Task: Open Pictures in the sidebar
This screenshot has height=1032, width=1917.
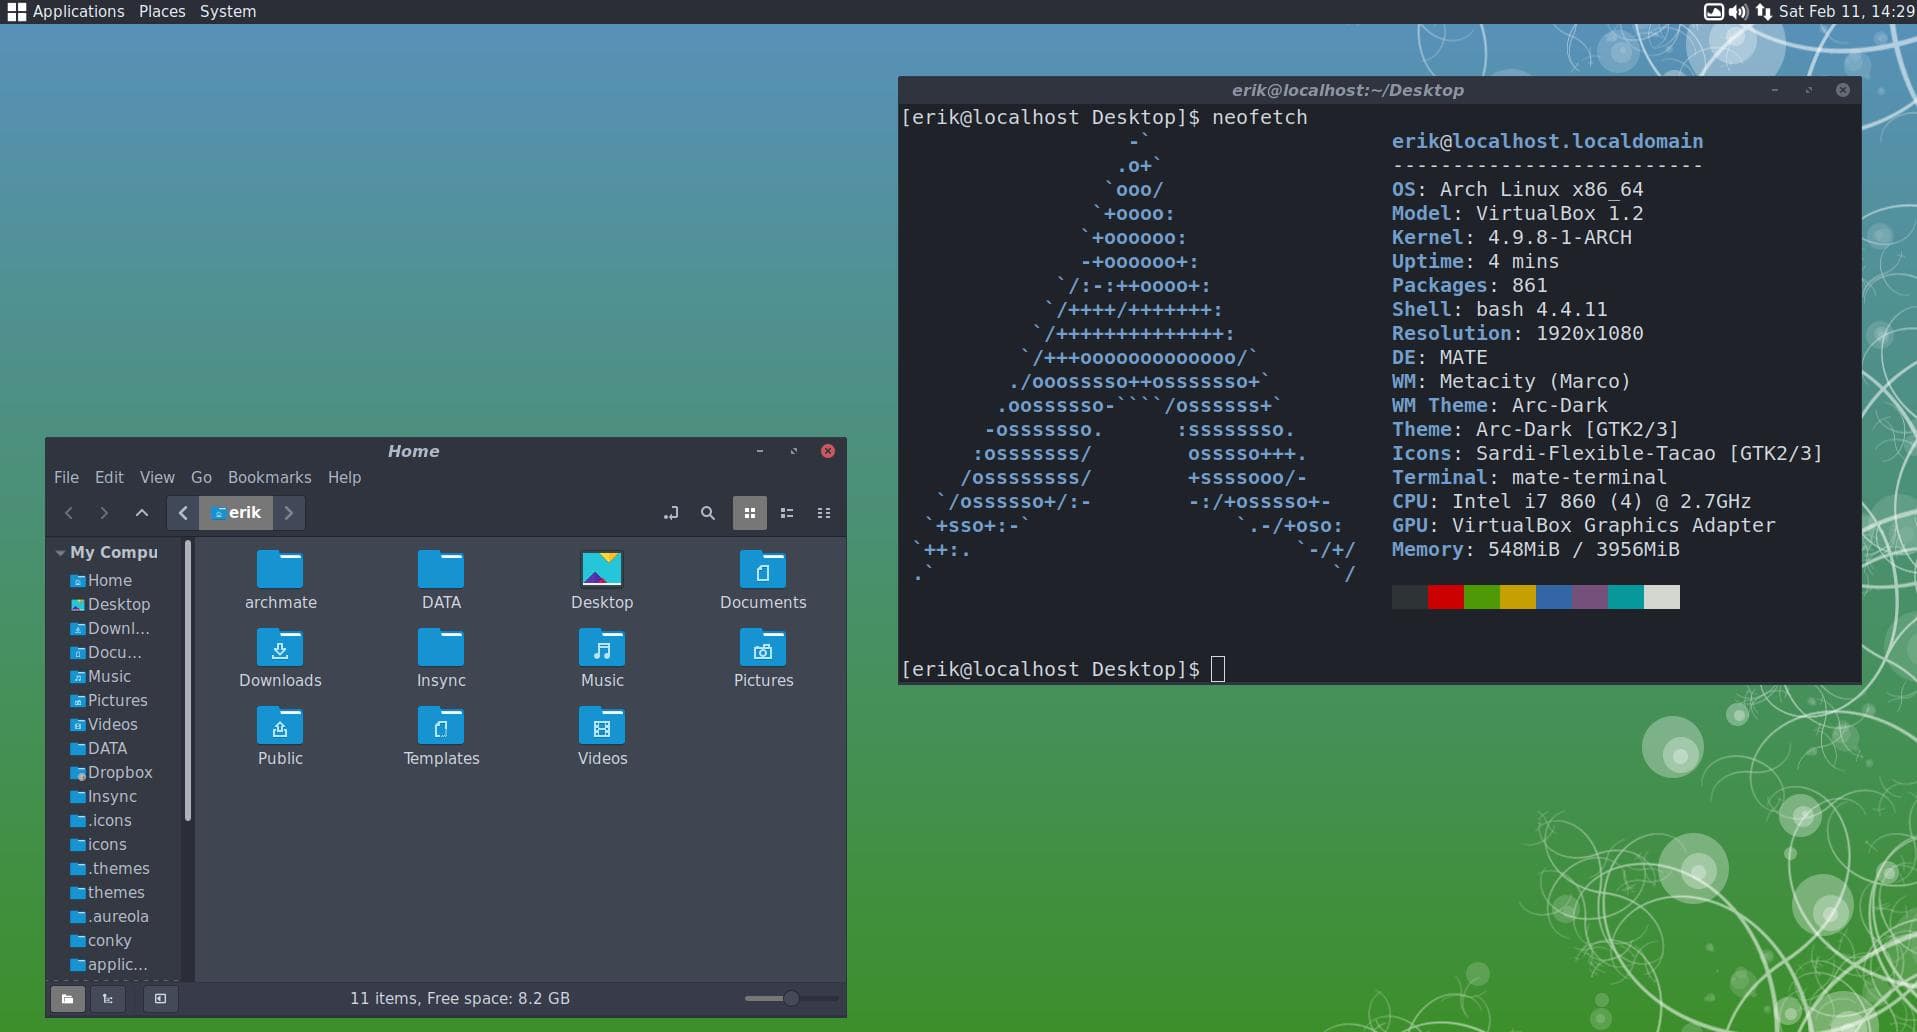Action: point(108,700)
